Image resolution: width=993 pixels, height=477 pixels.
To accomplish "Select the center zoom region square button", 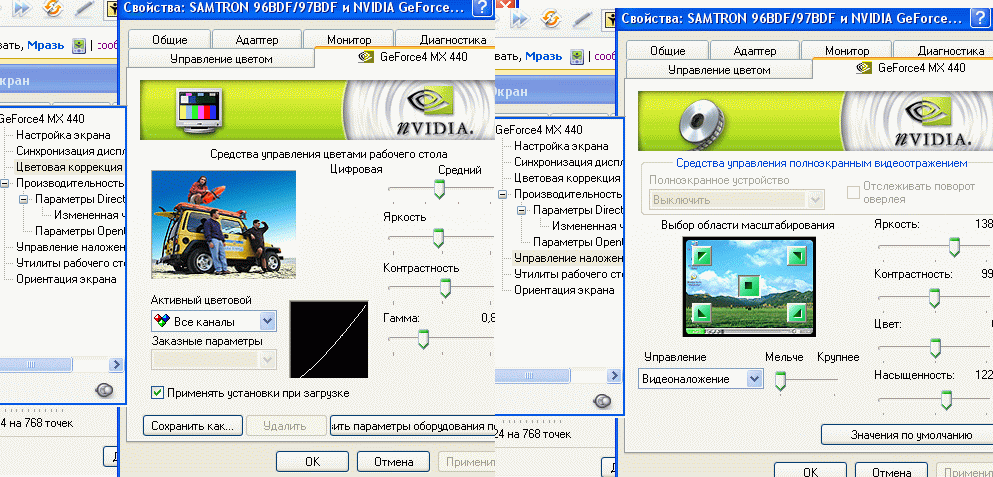I will (749, 286).
